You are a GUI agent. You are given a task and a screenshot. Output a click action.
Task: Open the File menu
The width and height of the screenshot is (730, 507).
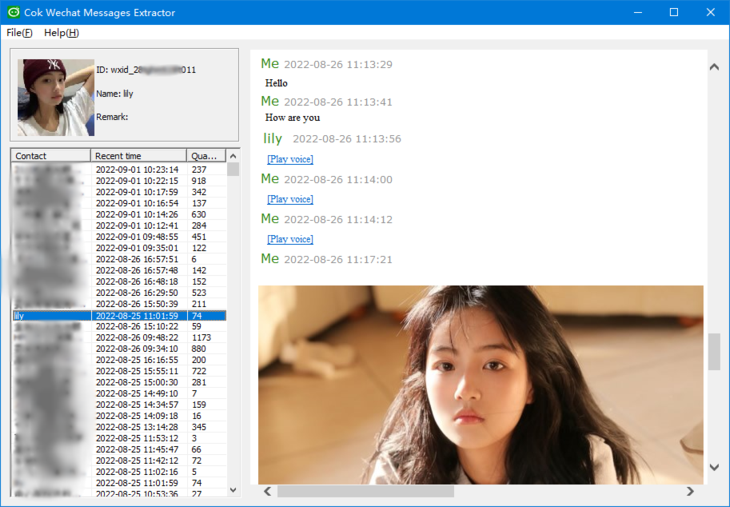coord(19,33)
